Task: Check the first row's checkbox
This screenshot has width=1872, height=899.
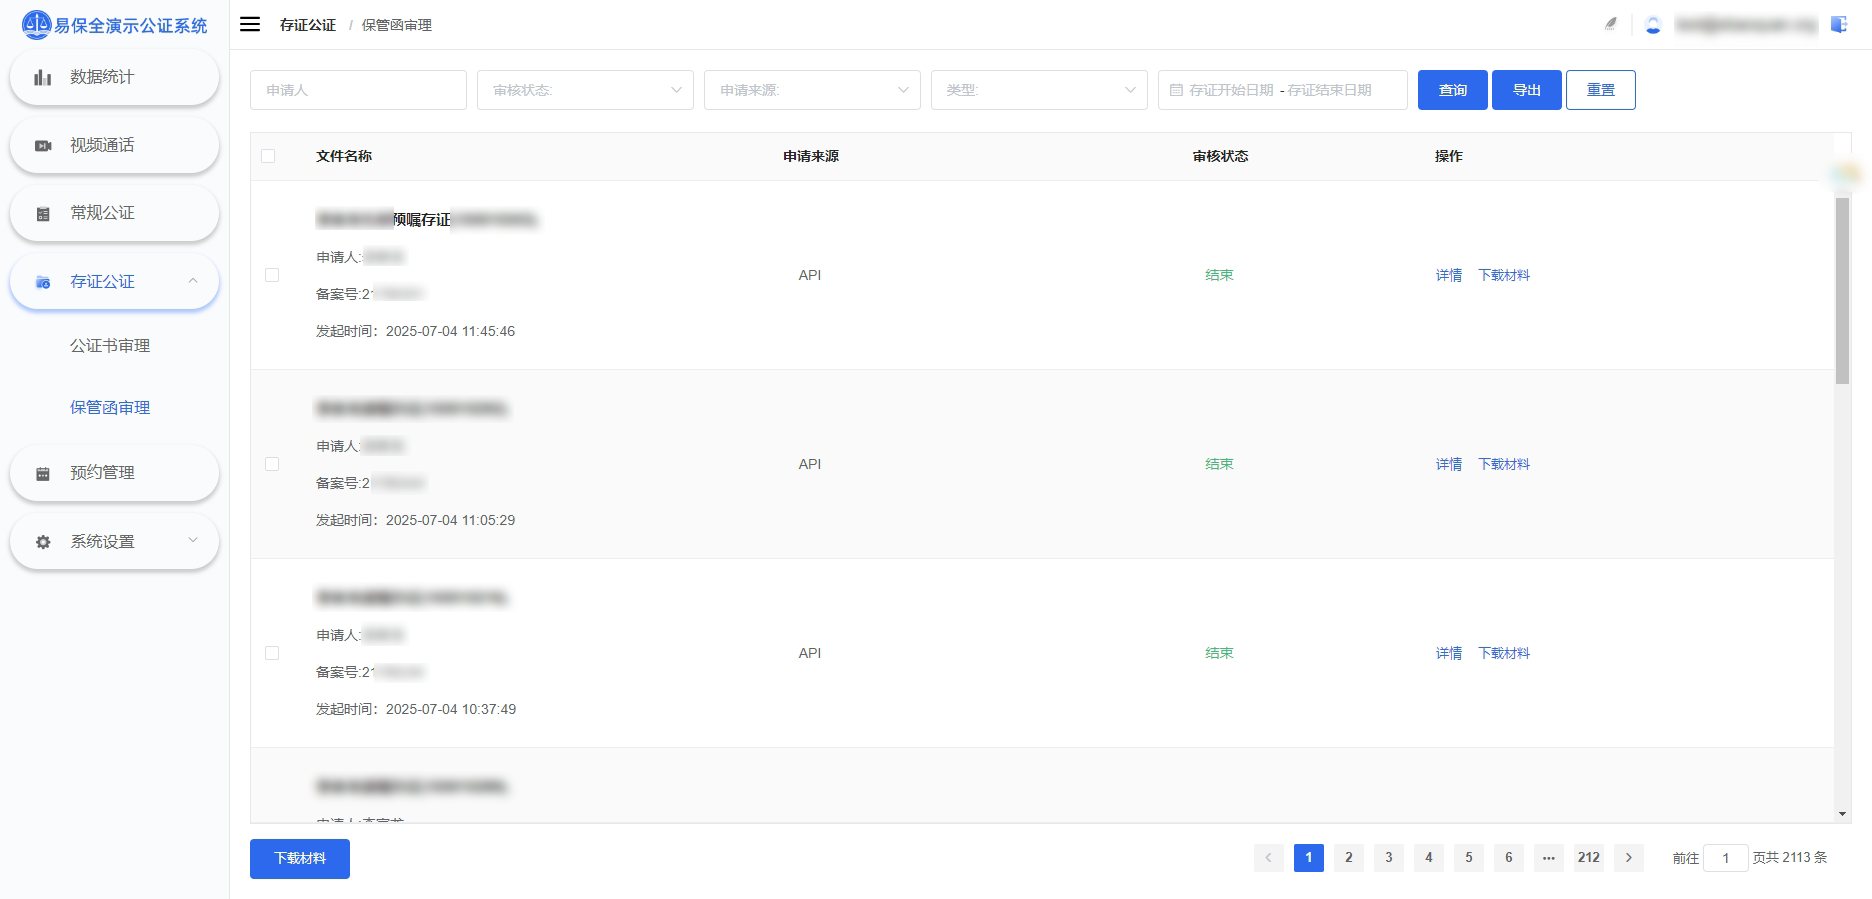Action: [272, 275]
